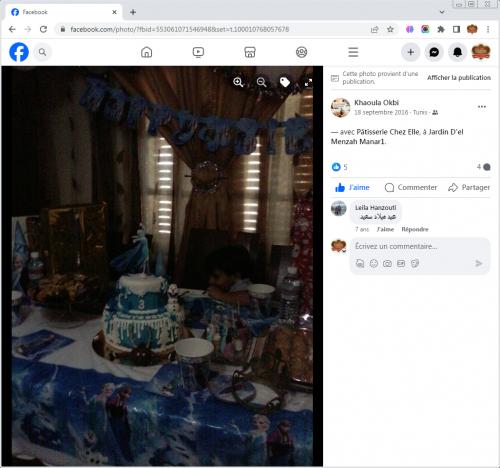Click the colorful circle extension icon

[425, 29]
